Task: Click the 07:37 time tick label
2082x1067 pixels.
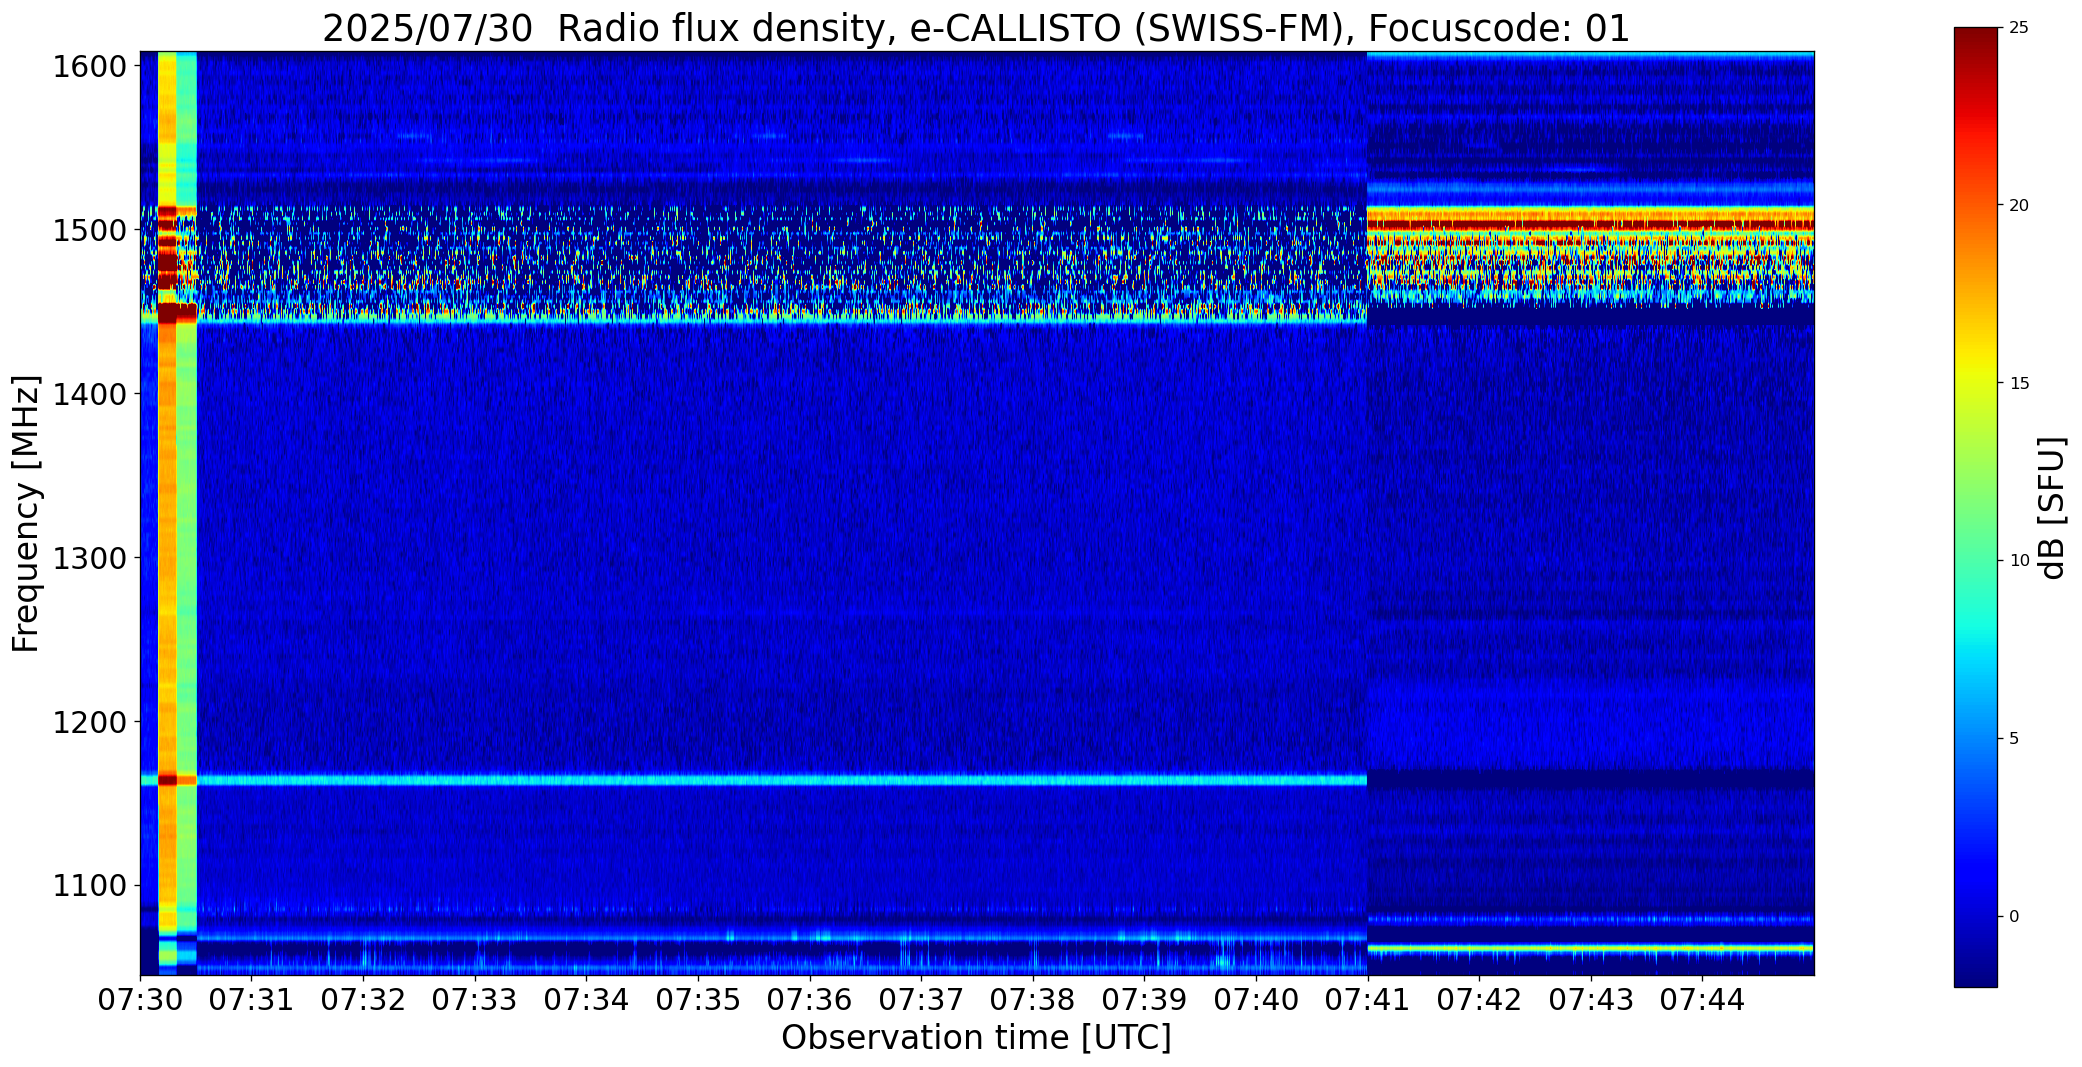Action: click(922, 999)
